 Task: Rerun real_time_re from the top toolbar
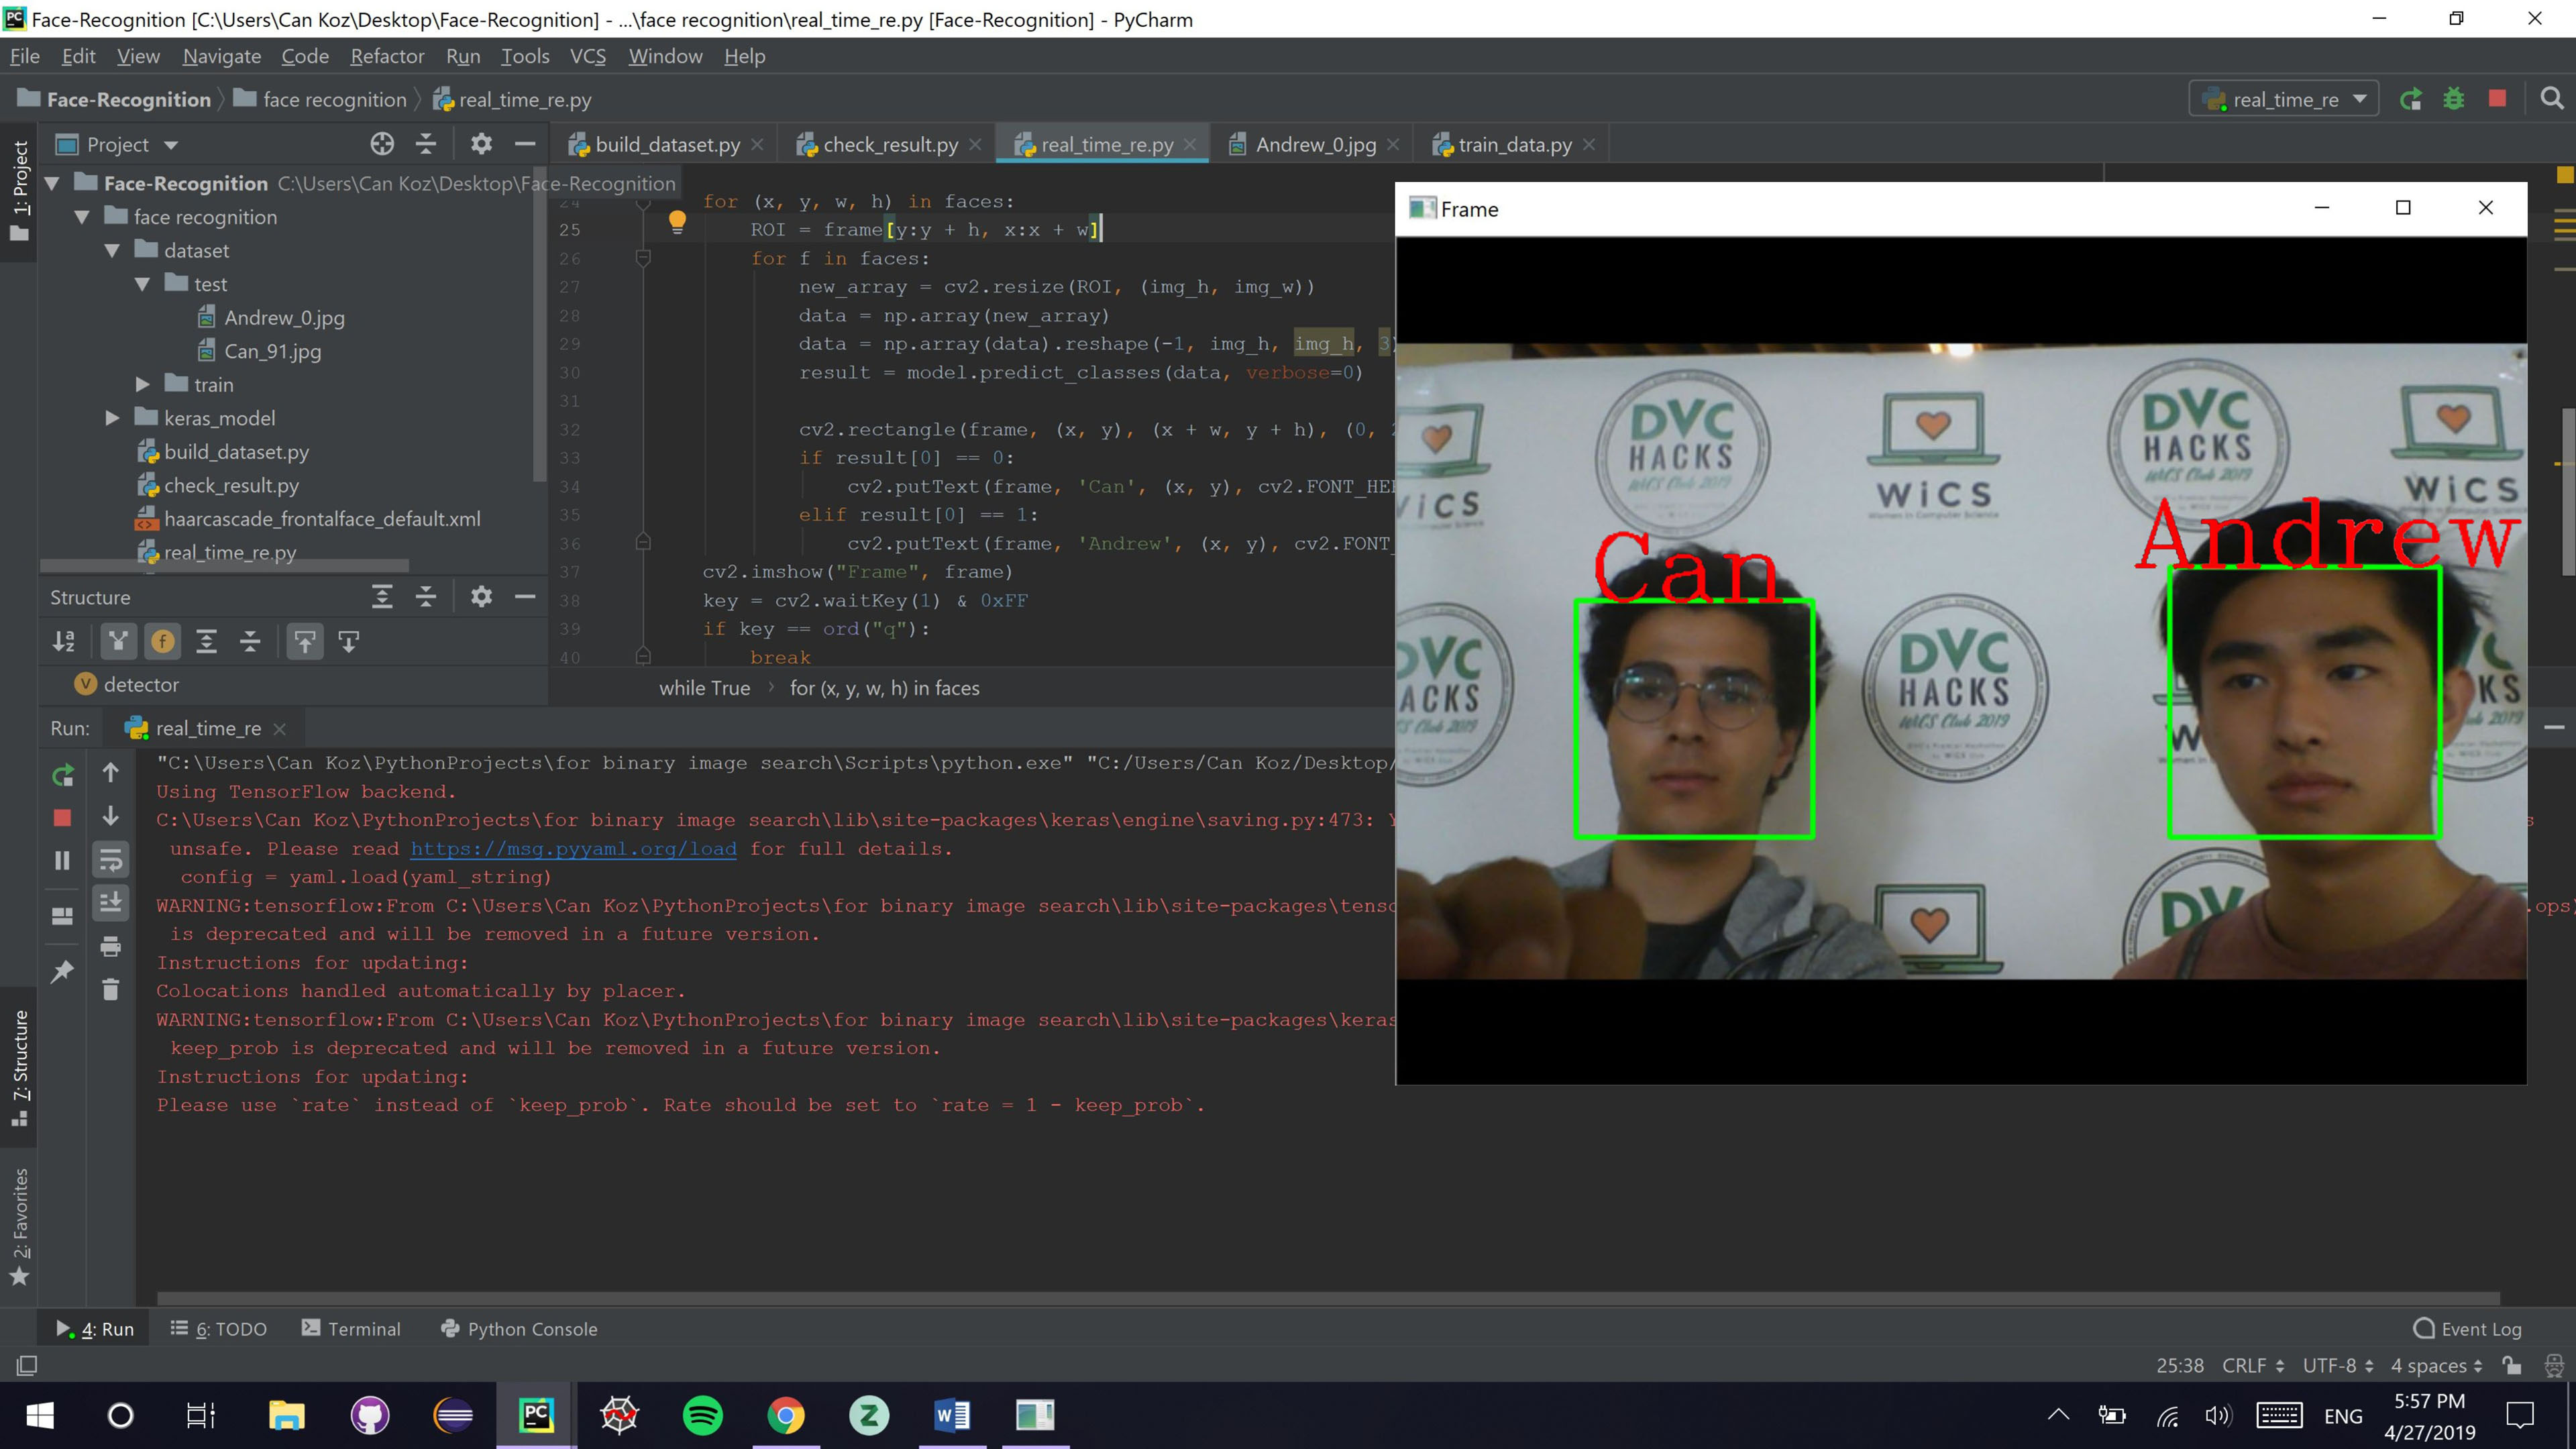pyautogui.click(x=2410, y=99)
